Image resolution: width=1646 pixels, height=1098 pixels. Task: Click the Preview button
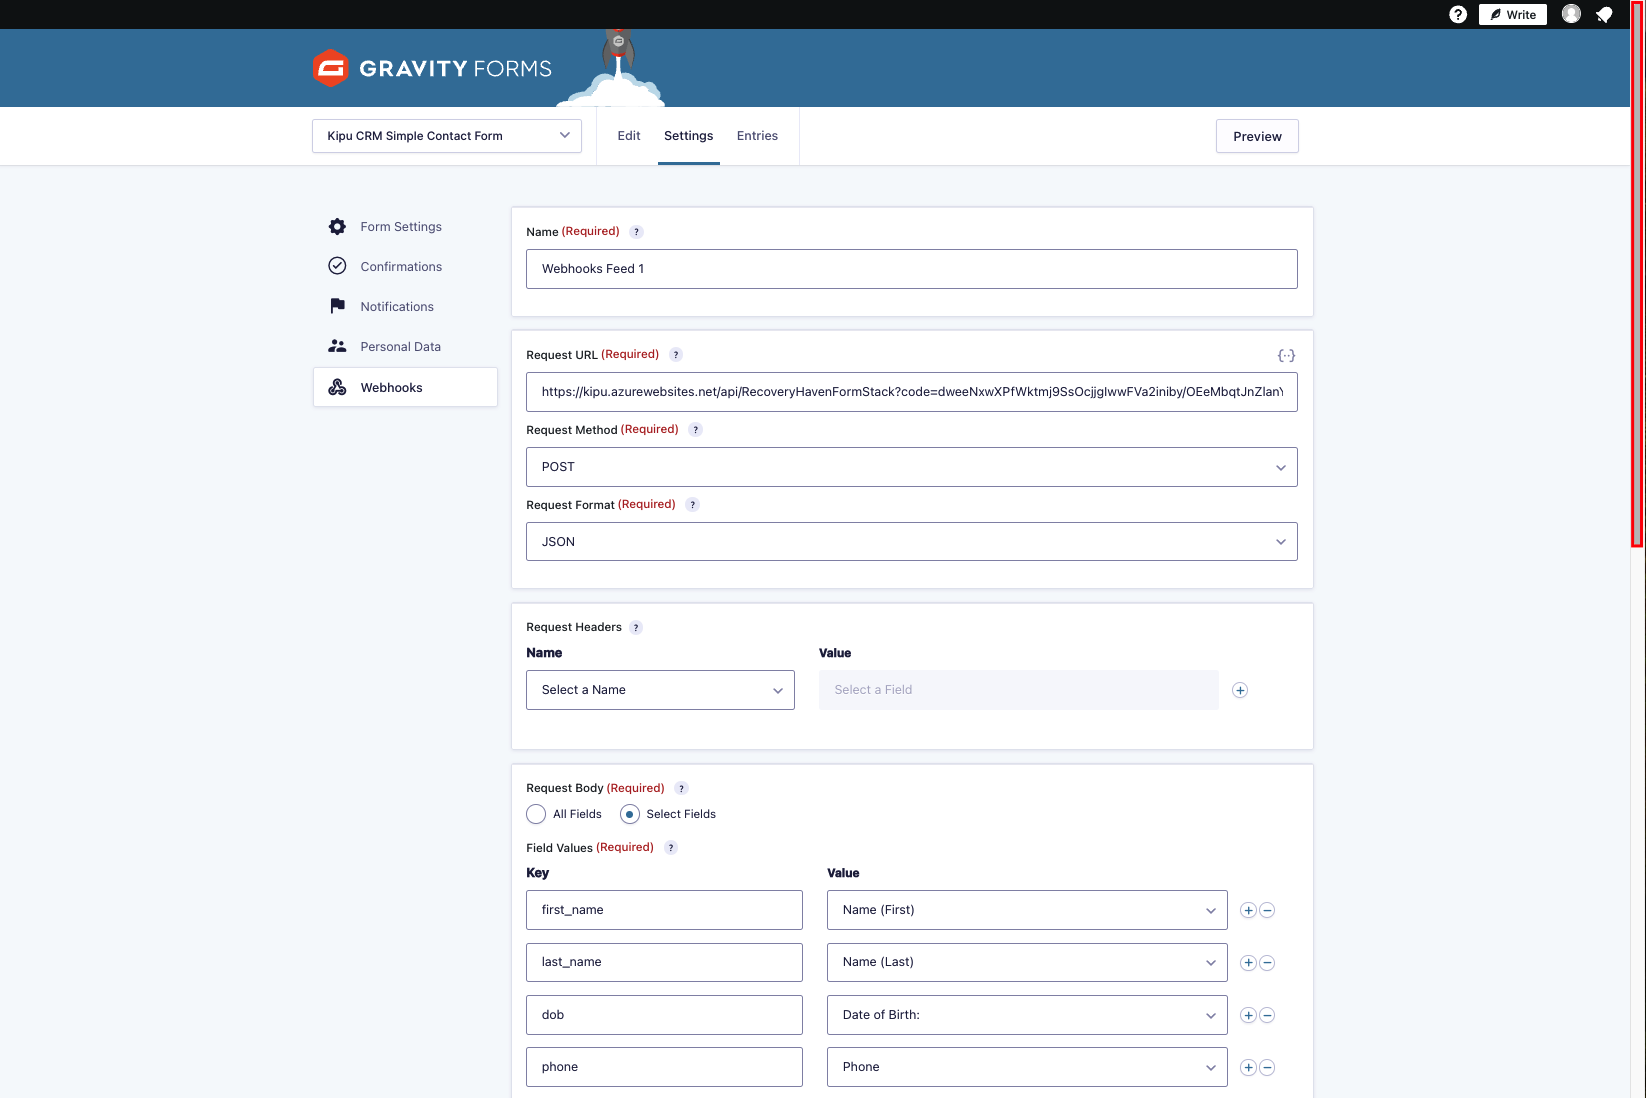click(1257, 136)
